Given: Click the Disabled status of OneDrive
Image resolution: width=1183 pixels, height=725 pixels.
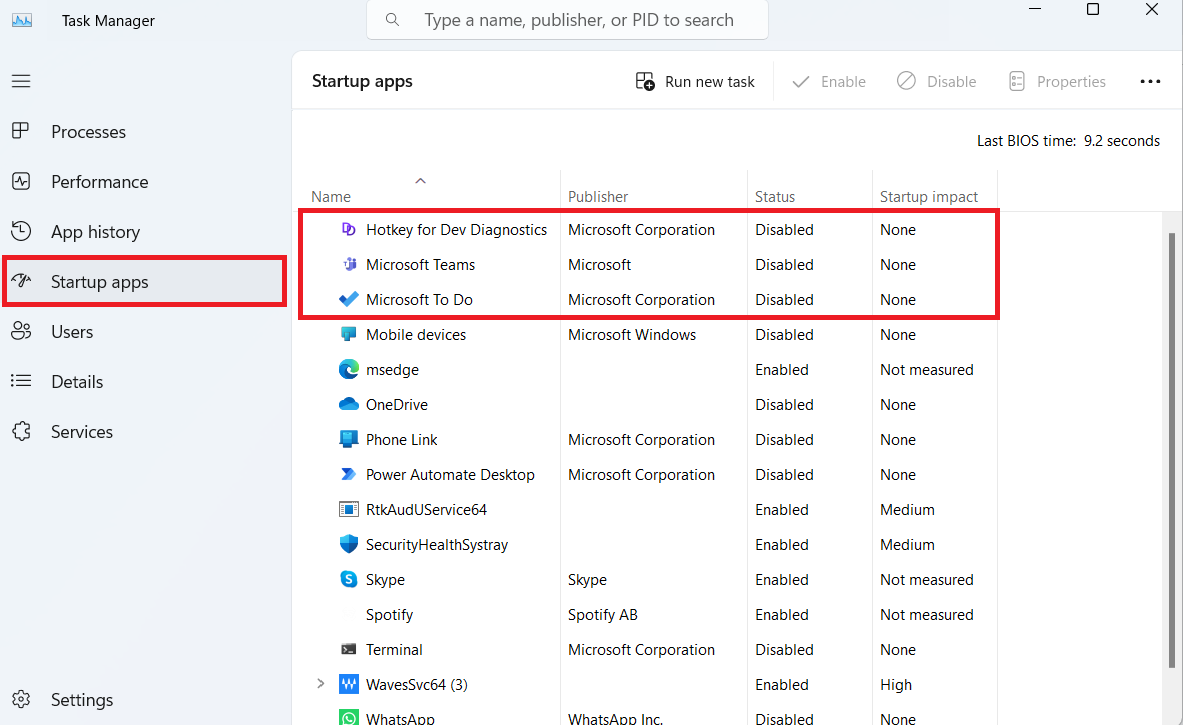Looking at the screenshot, I should 784,404.
